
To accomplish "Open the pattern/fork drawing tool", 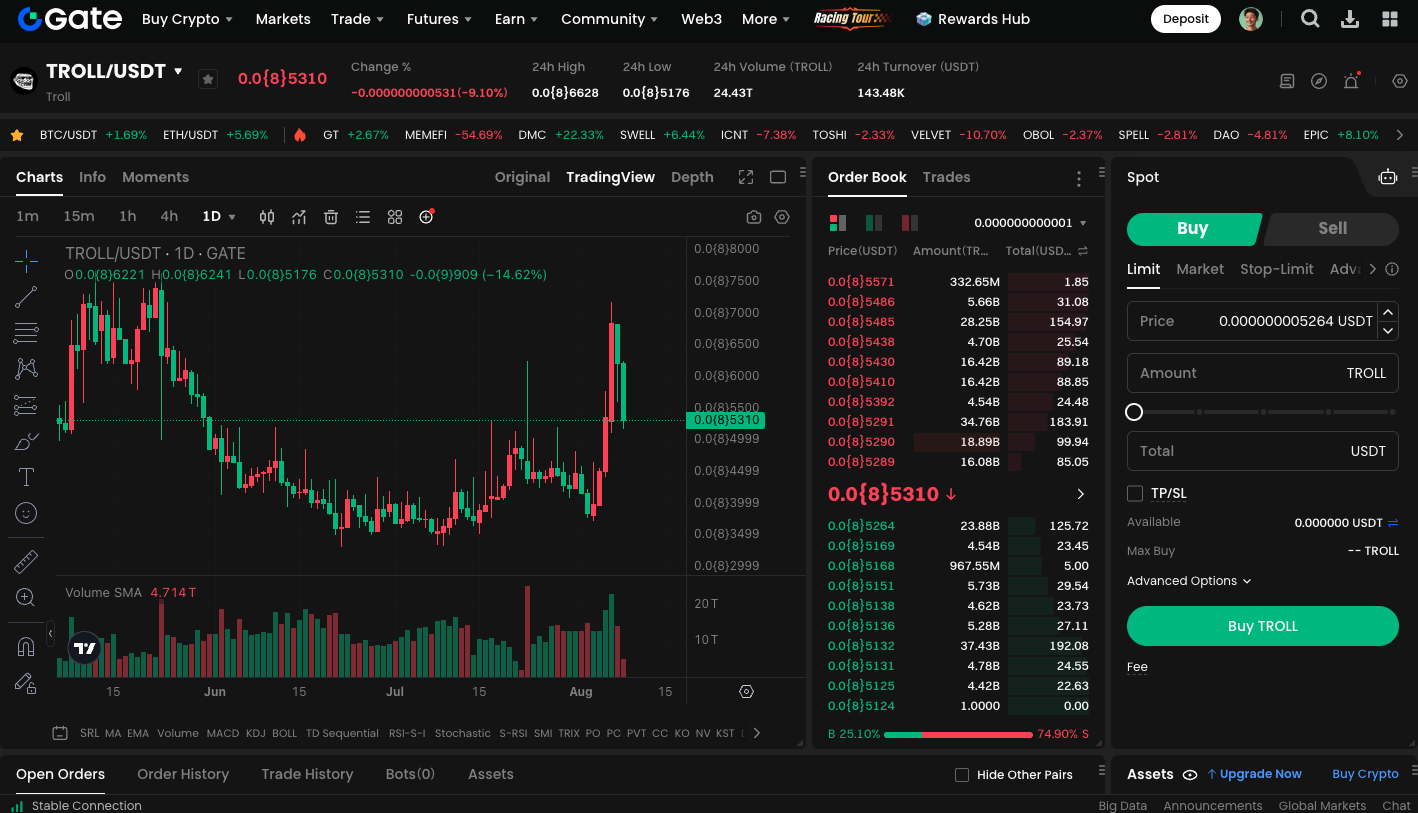I will tap(26, 369).
